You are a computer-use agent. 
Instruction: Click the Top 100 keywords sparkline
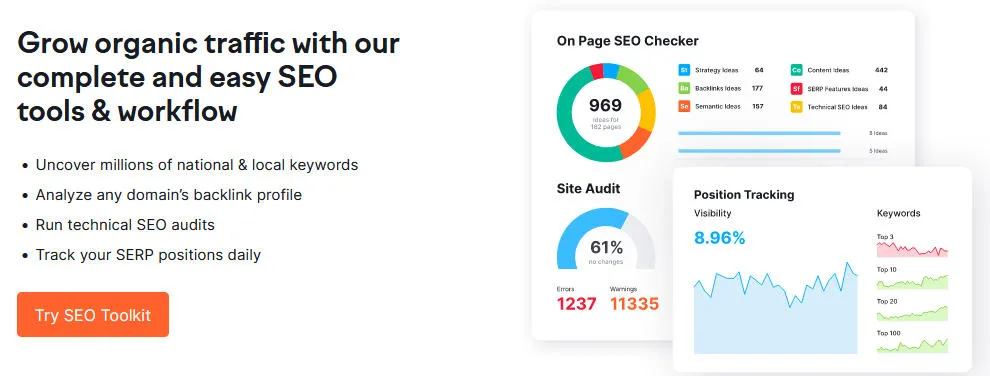click(x=912, y=345)
